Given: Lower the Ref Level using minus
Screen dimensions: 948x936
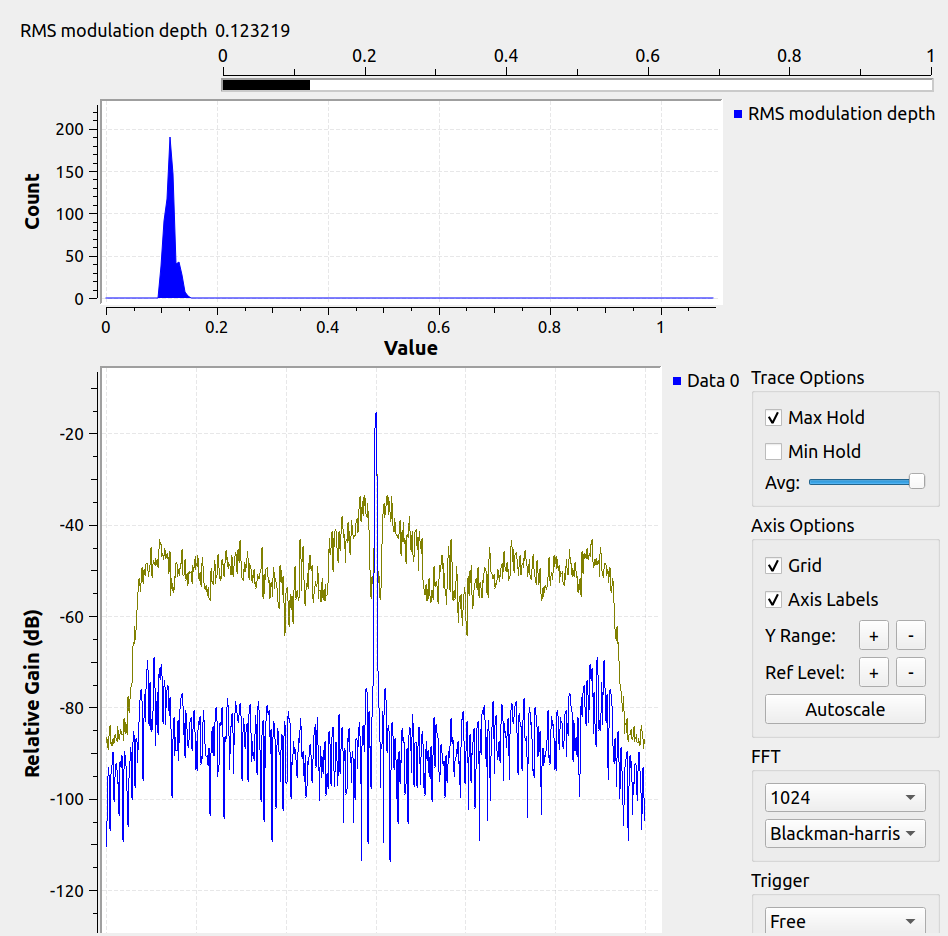Looking at the screenshot, I should 911,672.
